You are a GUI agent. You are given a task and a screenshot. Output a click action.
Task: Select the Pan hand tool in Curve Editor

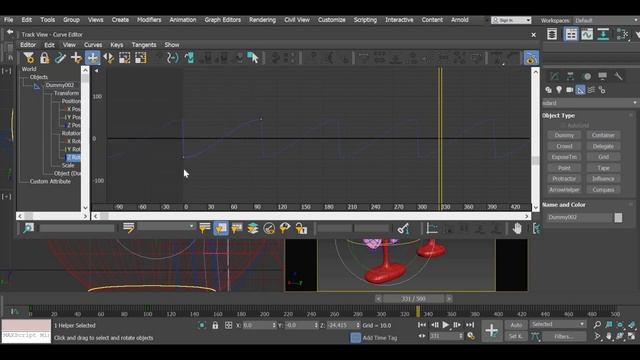(517, 228)
